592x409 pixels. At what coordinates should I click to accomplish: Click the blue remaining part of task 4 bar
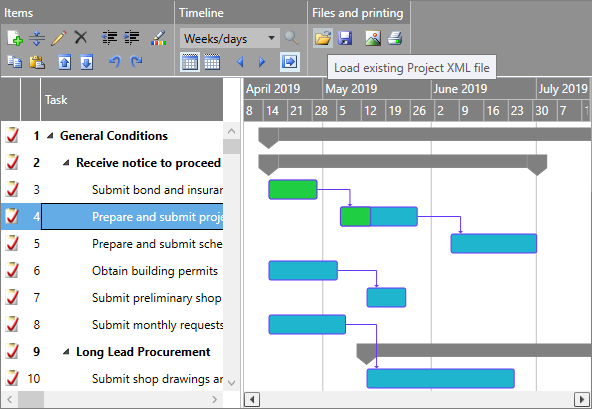pos(394,216)
